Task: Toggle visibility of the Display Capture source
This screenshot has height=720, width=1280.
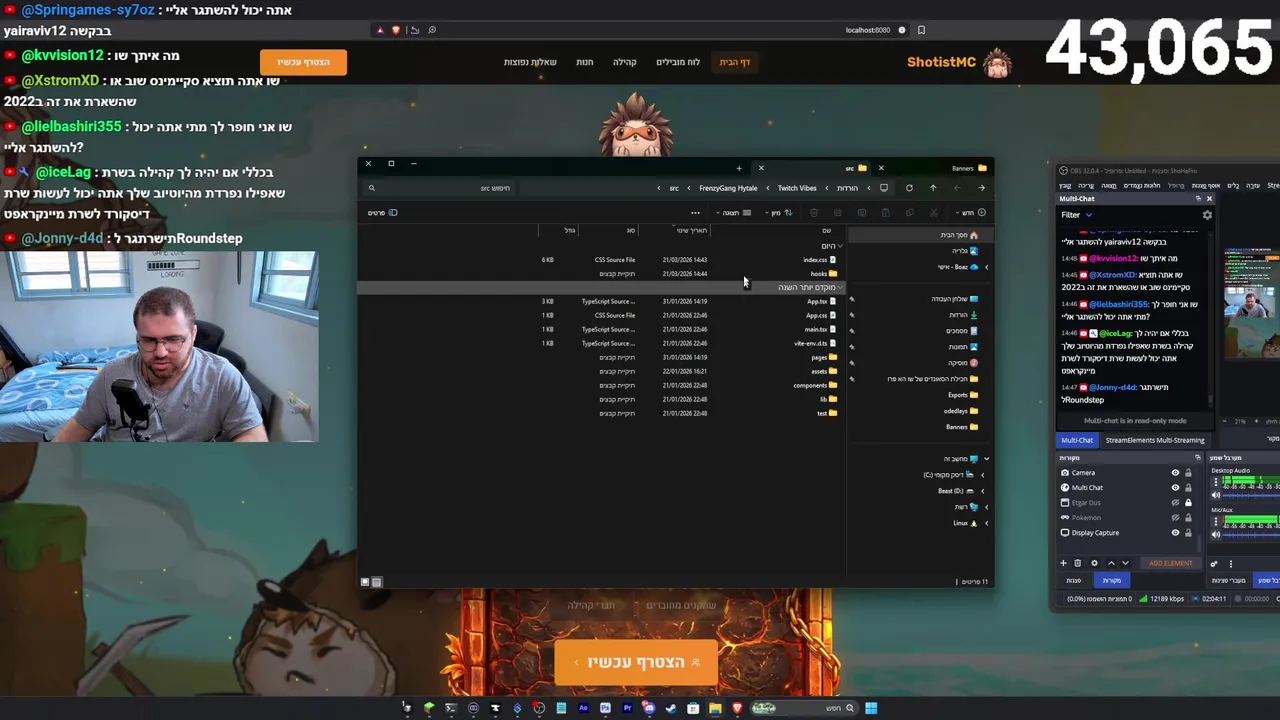Action: (x=1175, y=533)
